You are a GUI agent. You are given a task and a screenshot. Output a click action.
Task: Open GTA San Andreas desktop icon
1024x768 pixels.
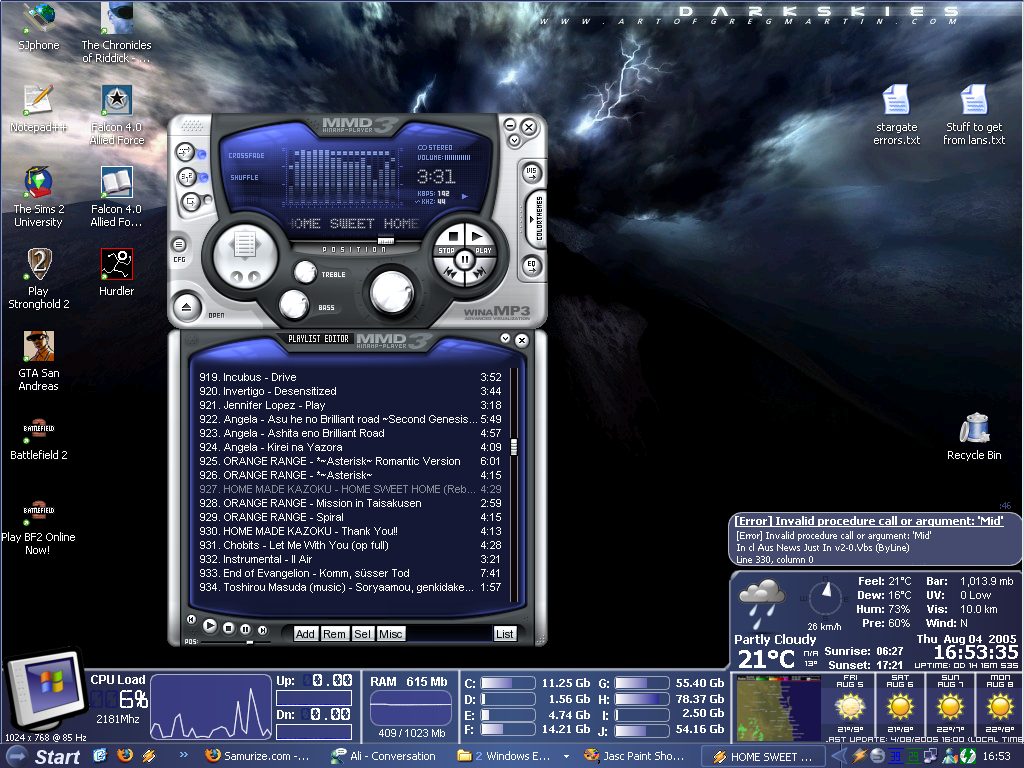point(39,361)
